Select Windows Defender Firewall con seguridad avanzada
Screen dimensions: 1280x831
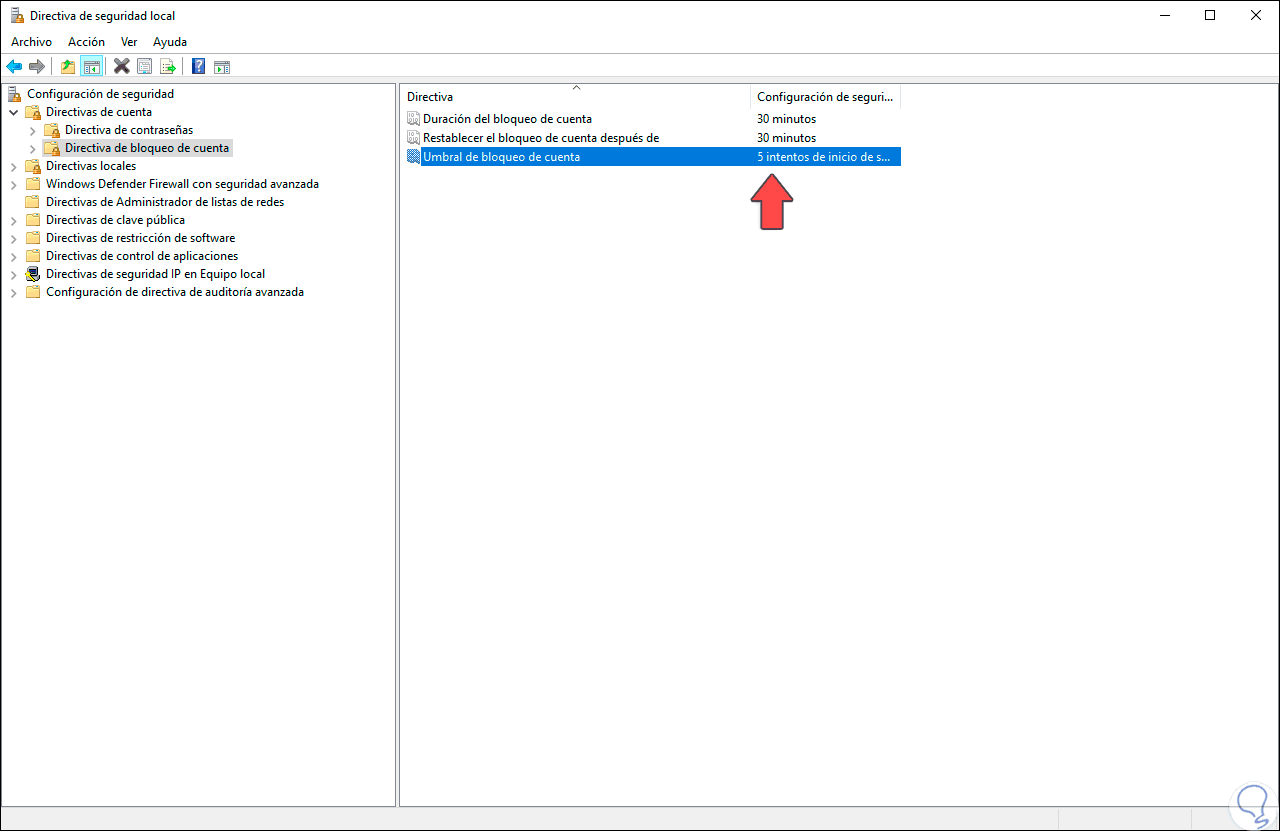point(182,183)
